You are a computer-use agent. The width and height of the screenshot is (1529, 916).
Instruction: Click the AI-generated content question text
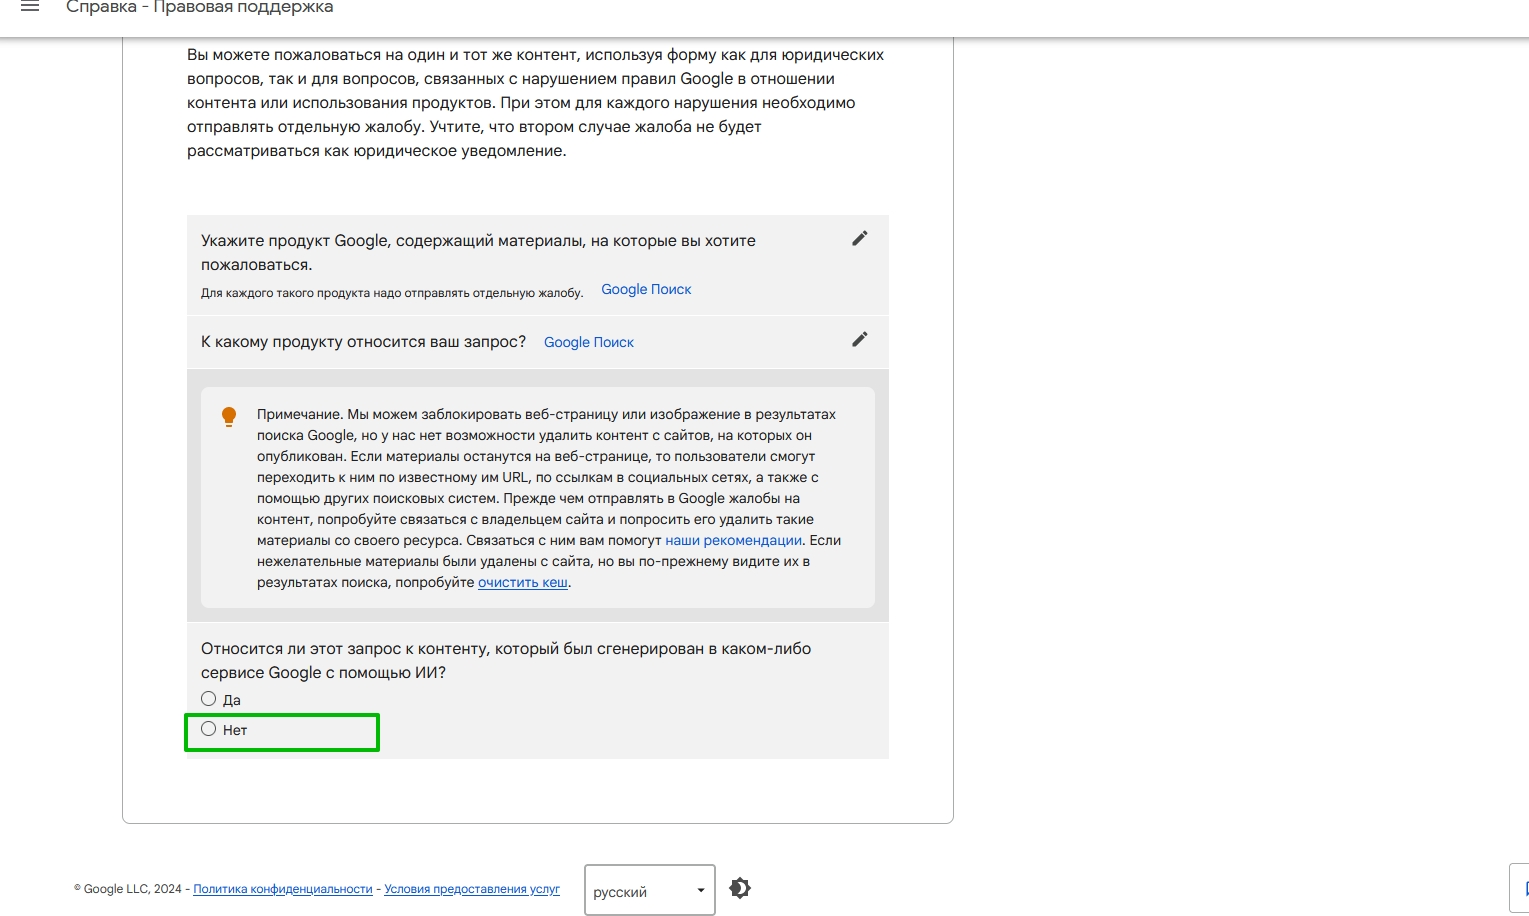click(505, 660)
